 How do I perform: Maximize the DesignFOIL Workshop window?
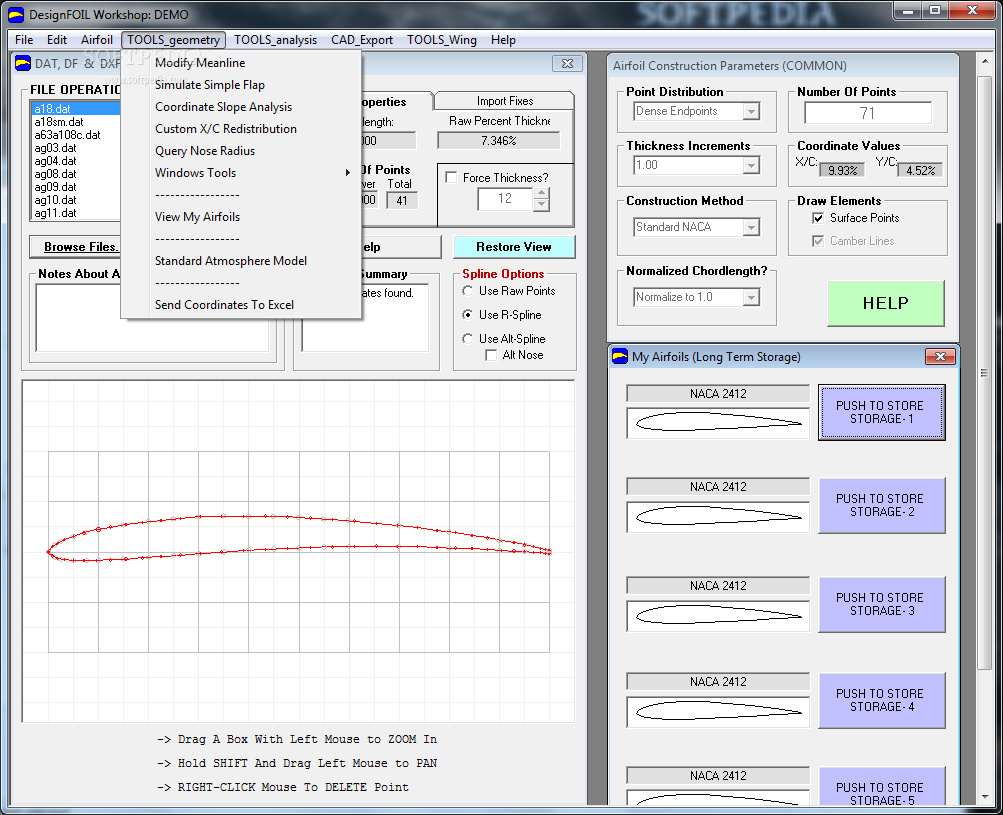point(935,10)
